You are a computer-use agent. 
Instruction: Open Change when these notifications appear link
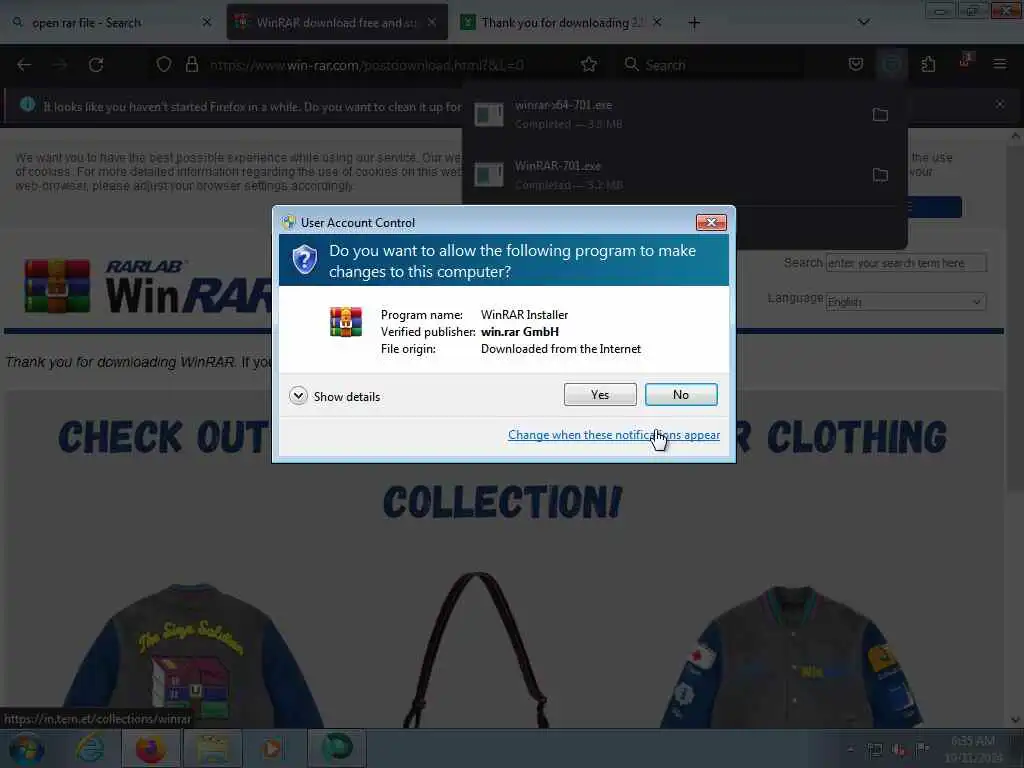[614, 435]
